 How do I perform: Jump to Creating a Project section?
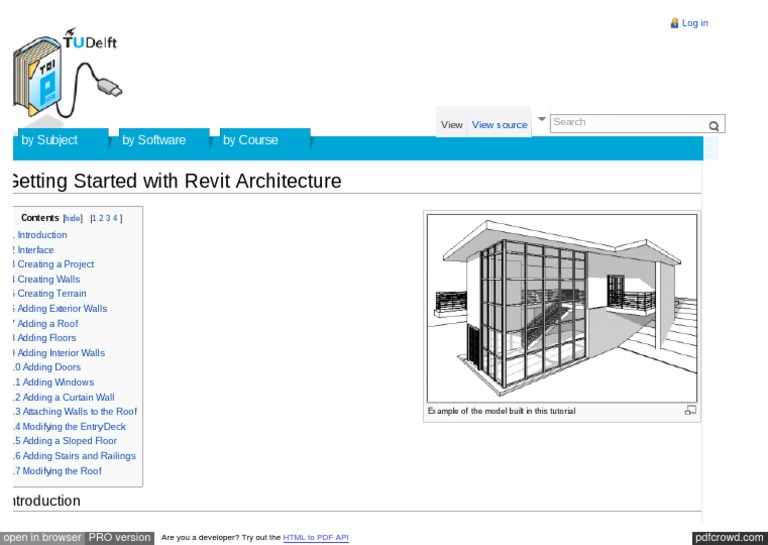[55, 264]
